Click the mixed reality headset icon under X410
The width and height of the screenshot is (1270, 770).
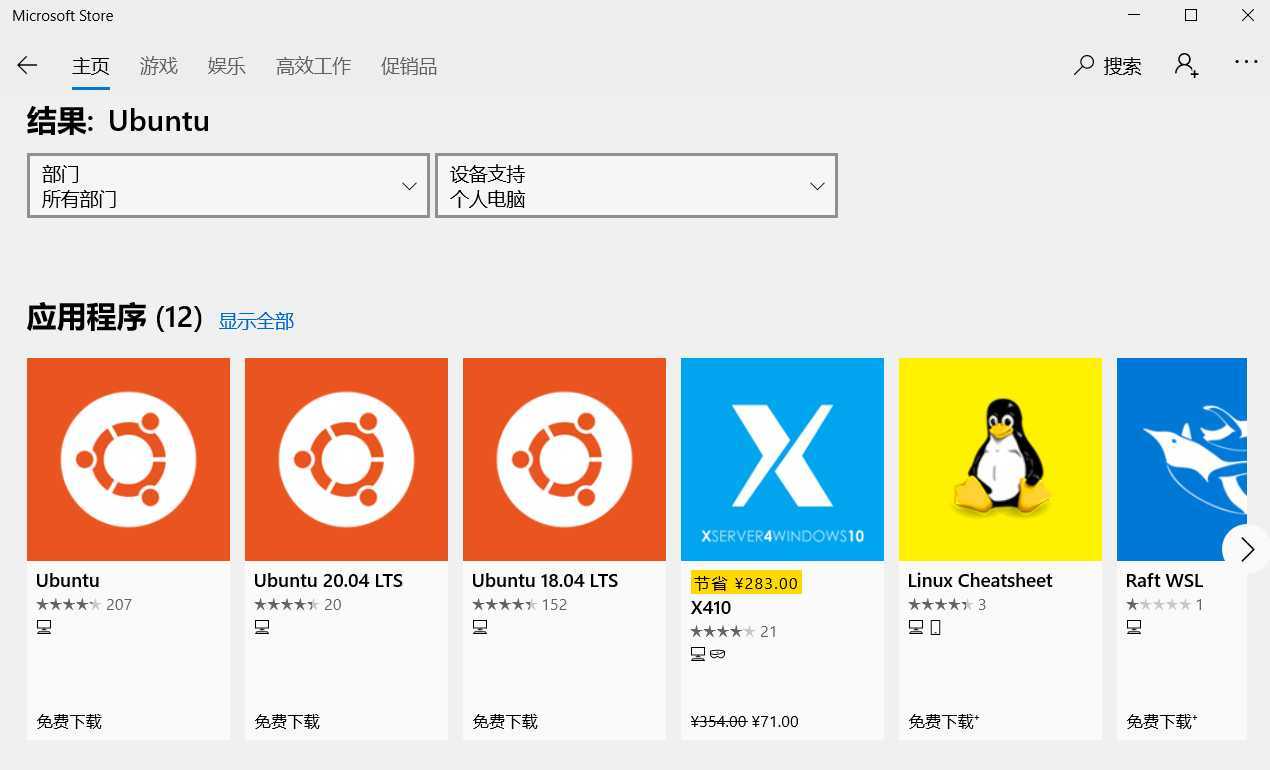tap(718, 654)
